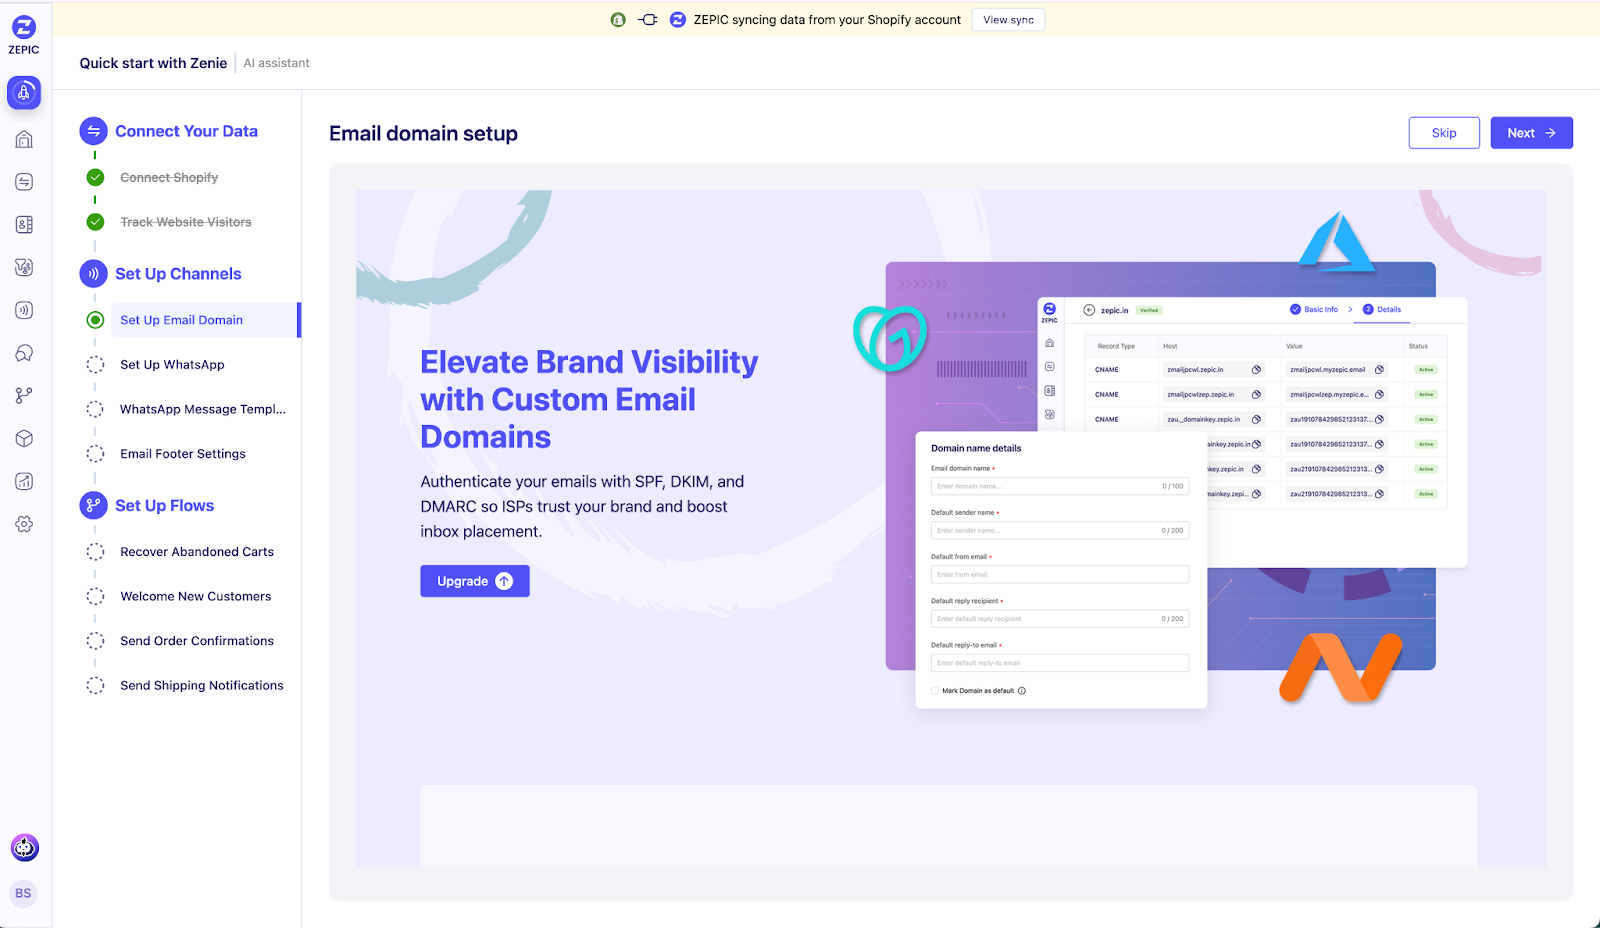The height and width of the screenshot is (928, 1600).
Task: Click the Upgrade button
Action: (475, 581)
